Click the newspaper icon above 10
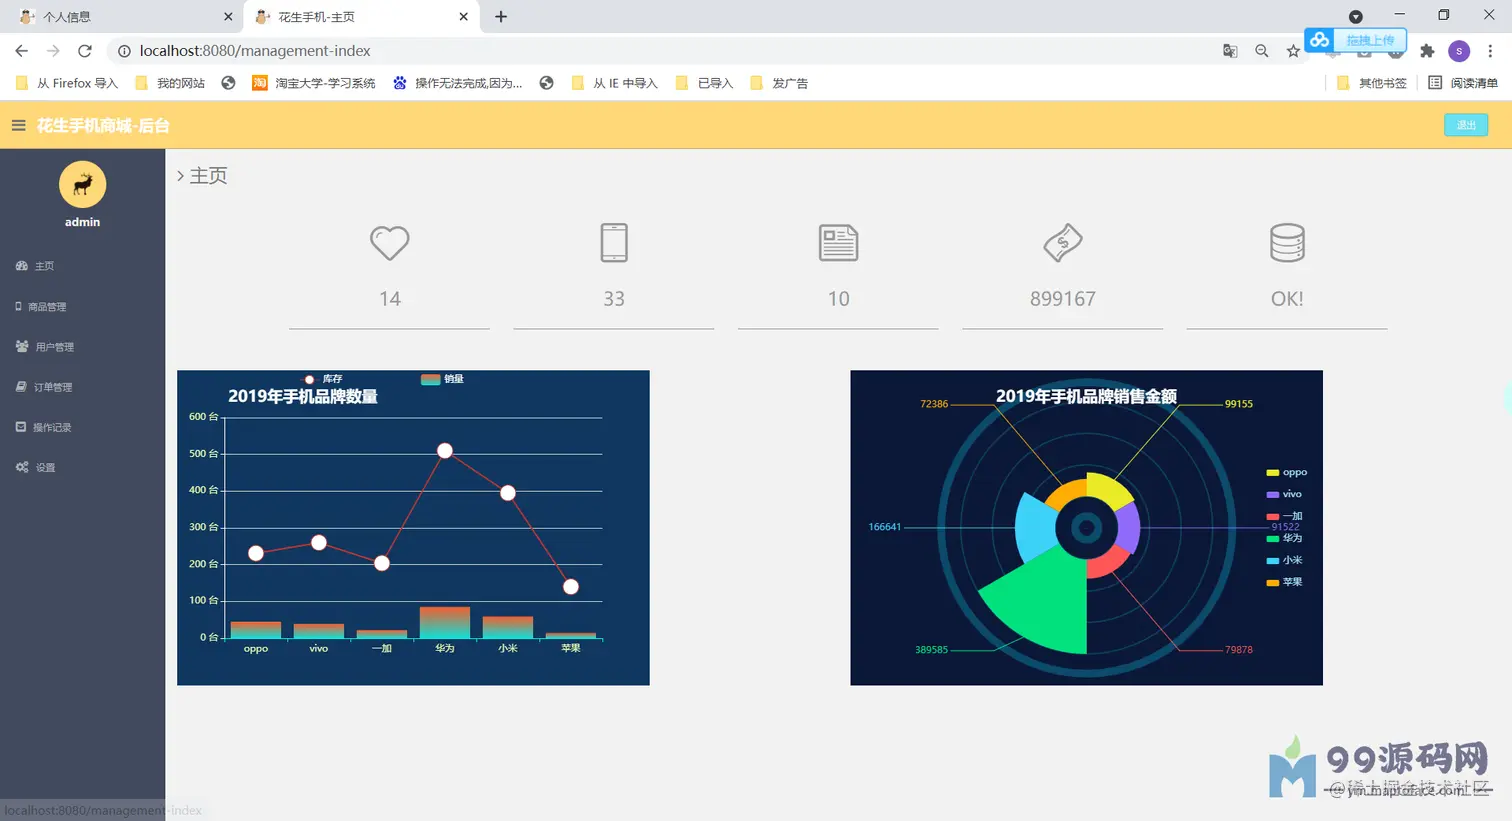The height and width of the screenshot is (821, 1512). click(x=838, y=243)
